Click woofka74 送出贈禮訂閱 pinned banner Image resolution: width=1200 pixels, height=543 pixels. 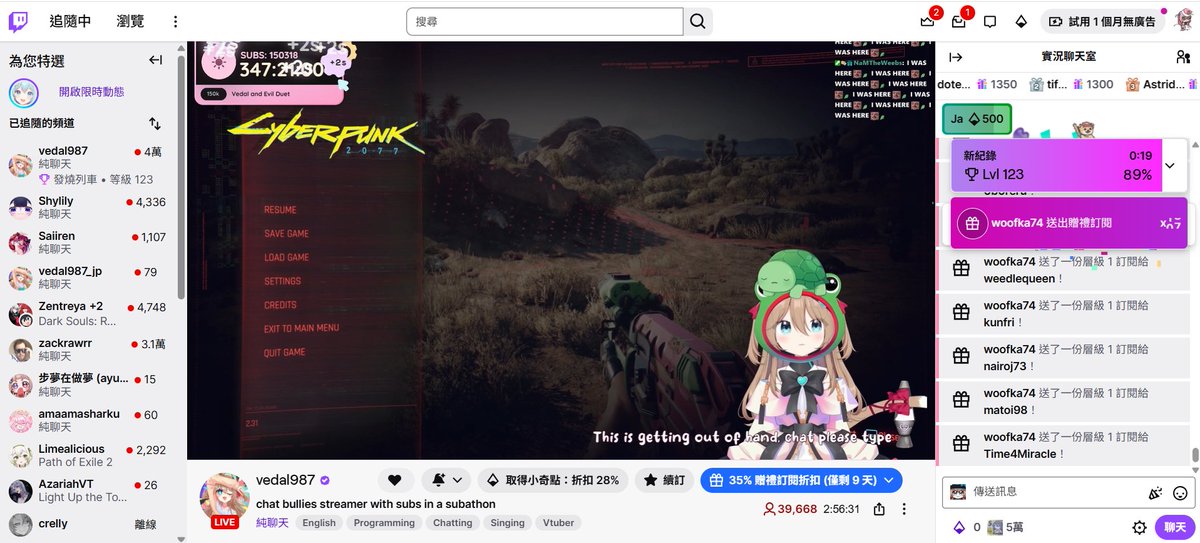click(1069, 223)
